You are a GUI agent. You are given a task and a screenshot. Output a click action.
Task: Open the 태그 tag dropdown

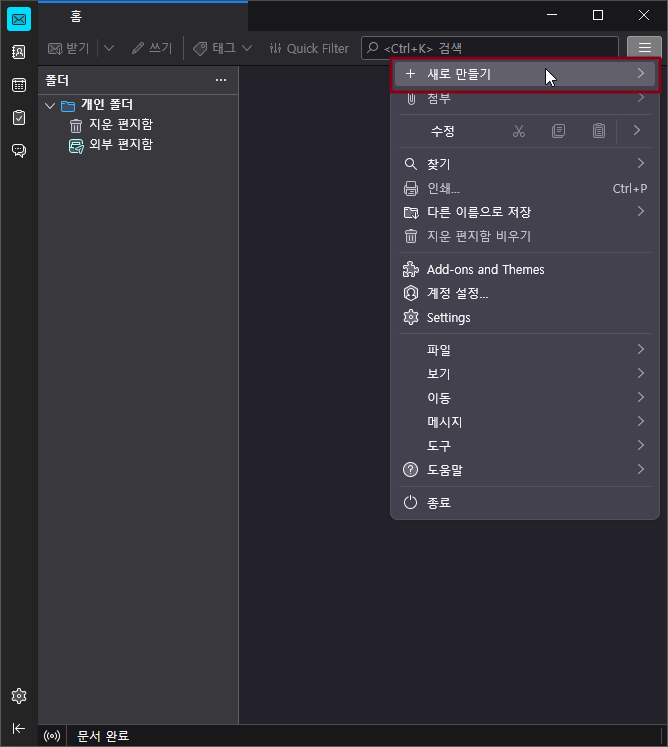coord(223,48)
